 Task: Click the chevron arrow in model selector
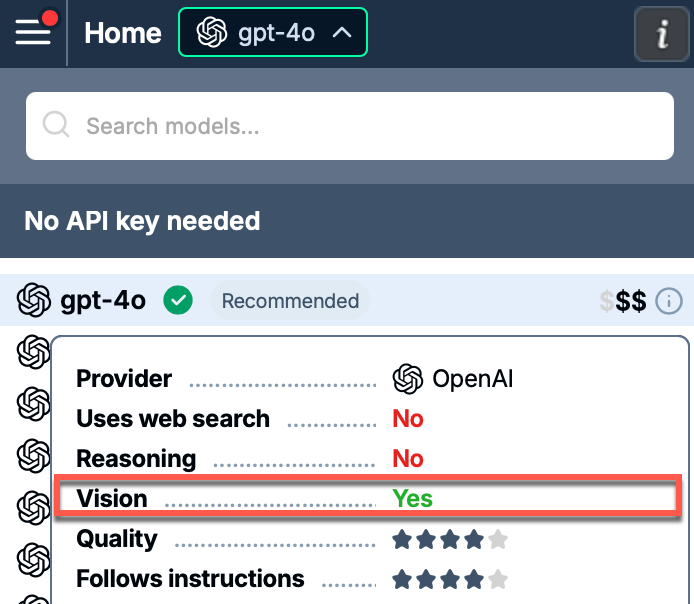click(x=342, y=32)
